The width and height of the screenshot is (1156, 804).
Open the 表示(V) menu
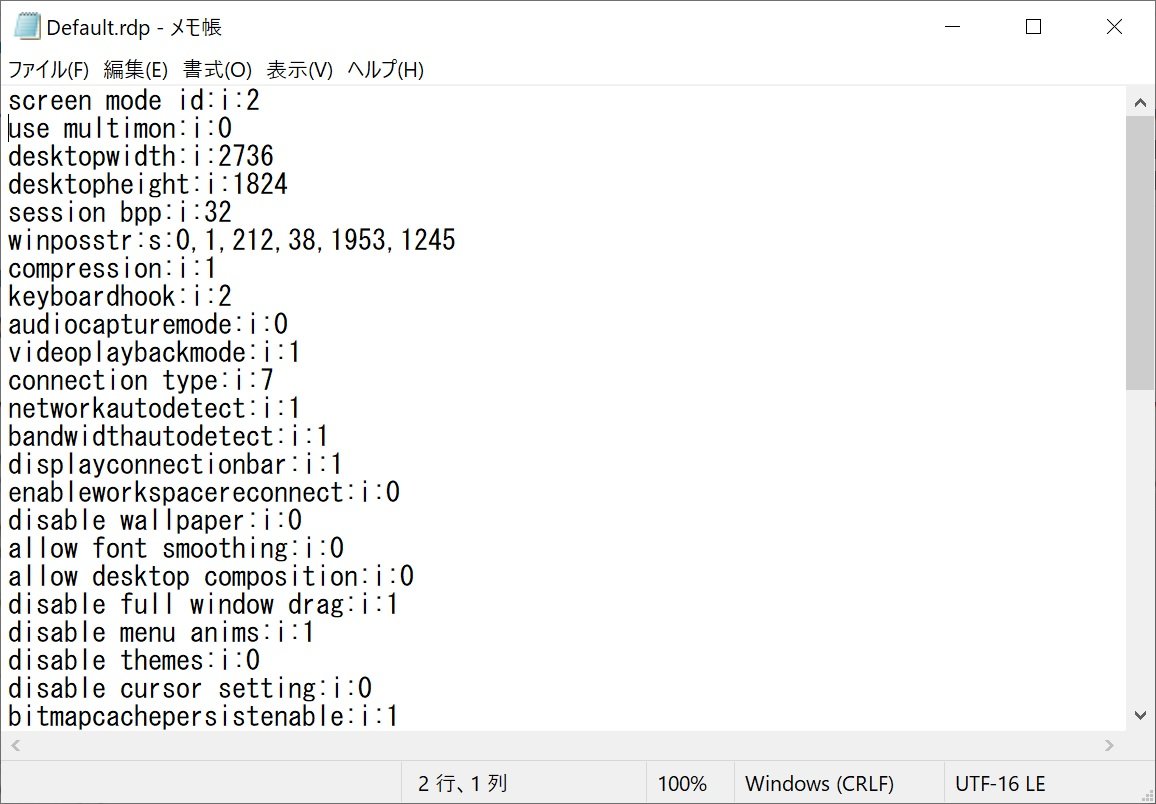point(299,70)
